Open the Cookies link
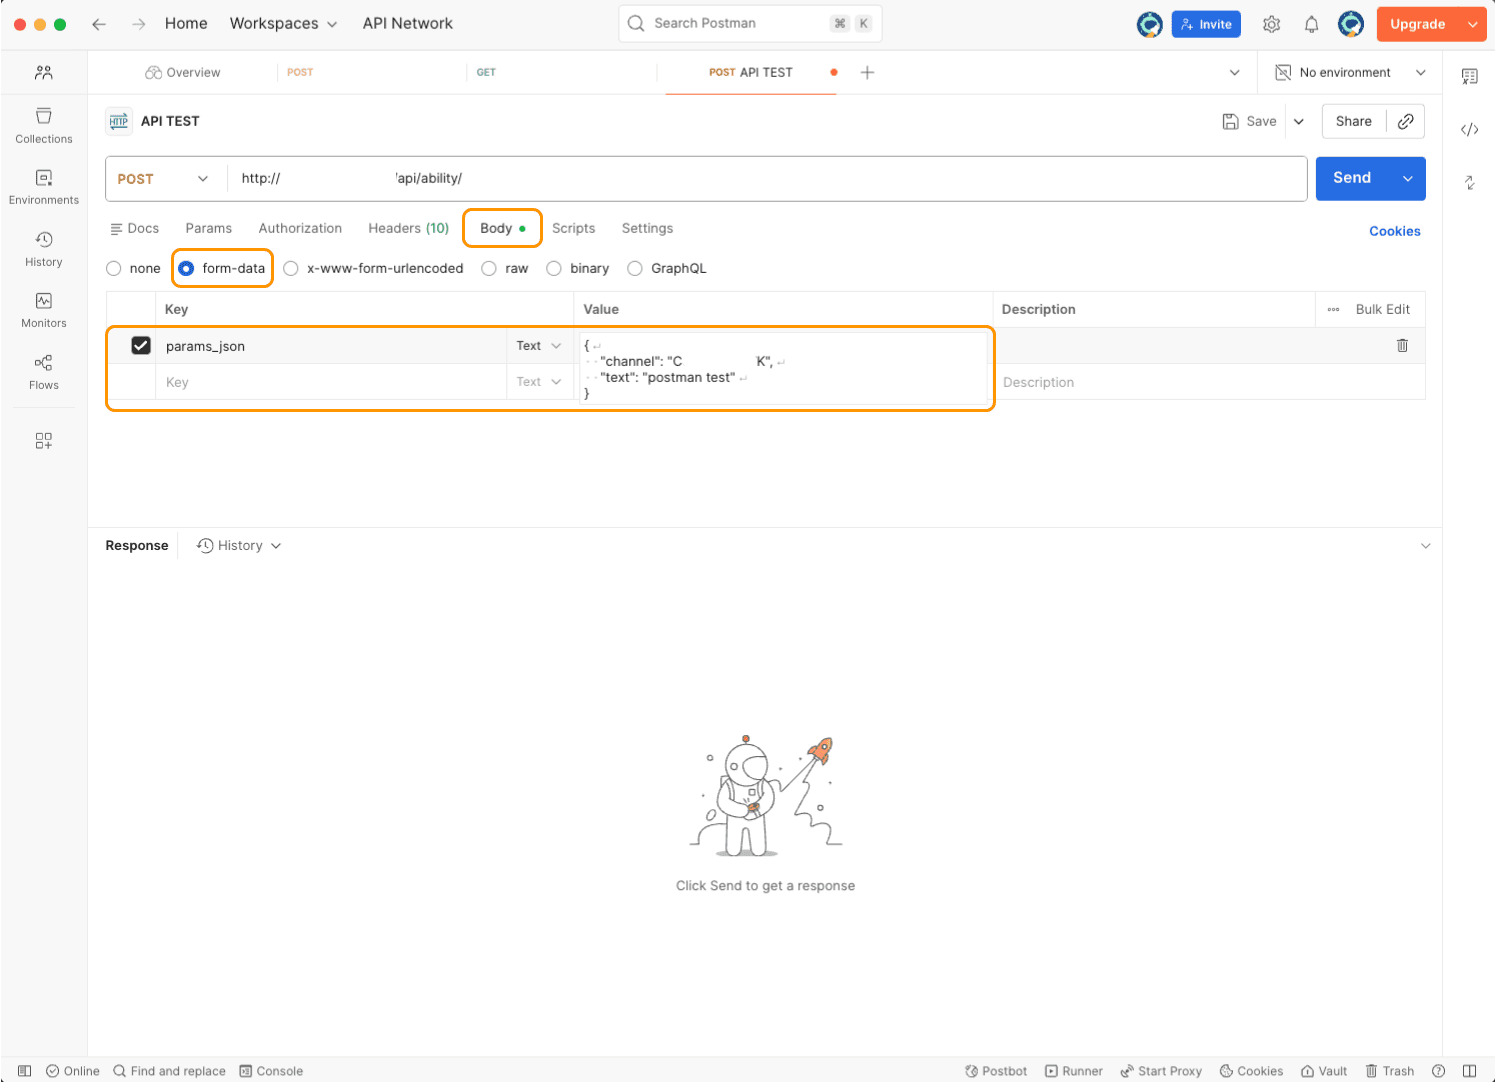Viewport: 1496px width, 1082px height. (1394, 231)
